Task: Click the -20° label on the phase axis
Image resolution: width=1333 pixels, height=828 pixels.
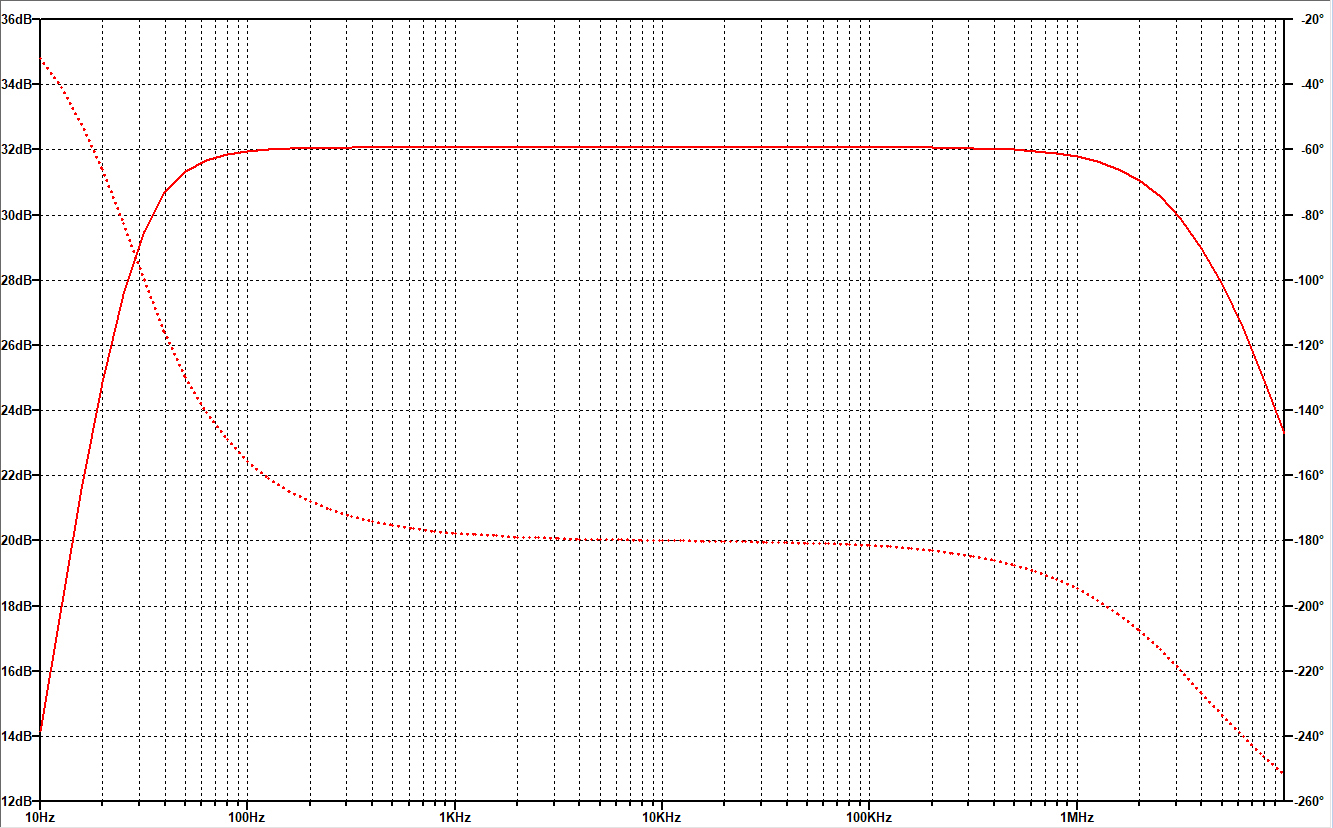Action: tap(1309, 20)
